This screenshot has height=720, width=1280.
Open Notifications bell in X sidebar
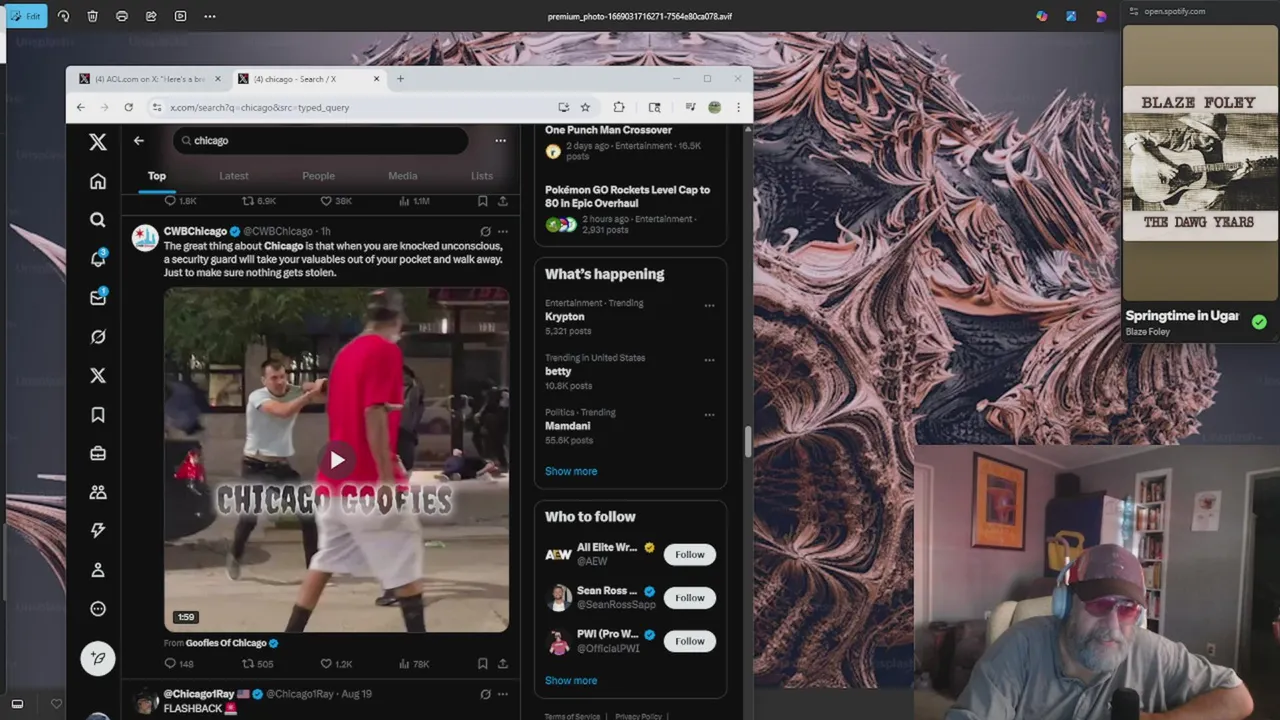(98, 259)
